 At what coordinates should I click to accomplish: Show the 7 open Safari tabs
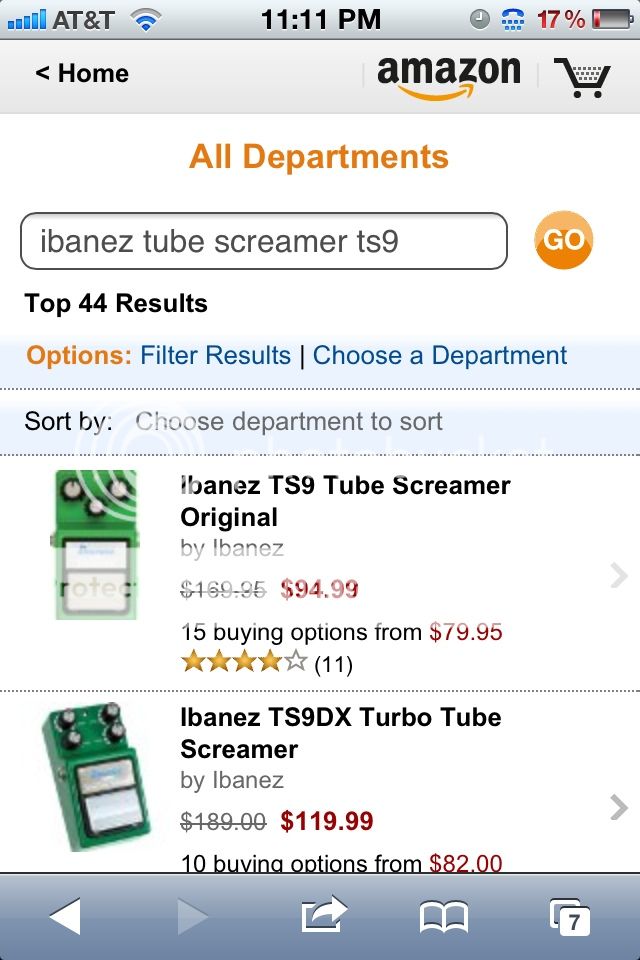(570, 916)
